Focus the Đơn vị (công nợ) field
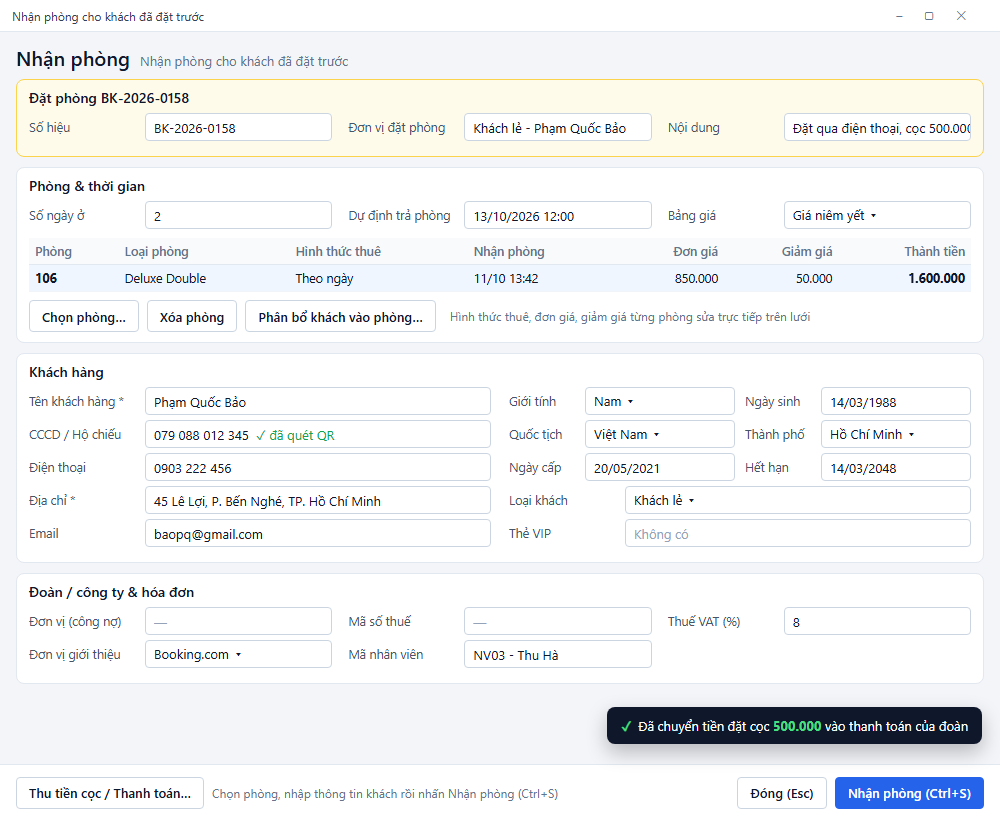This screenshot has width=1000, height=820. 238,622
